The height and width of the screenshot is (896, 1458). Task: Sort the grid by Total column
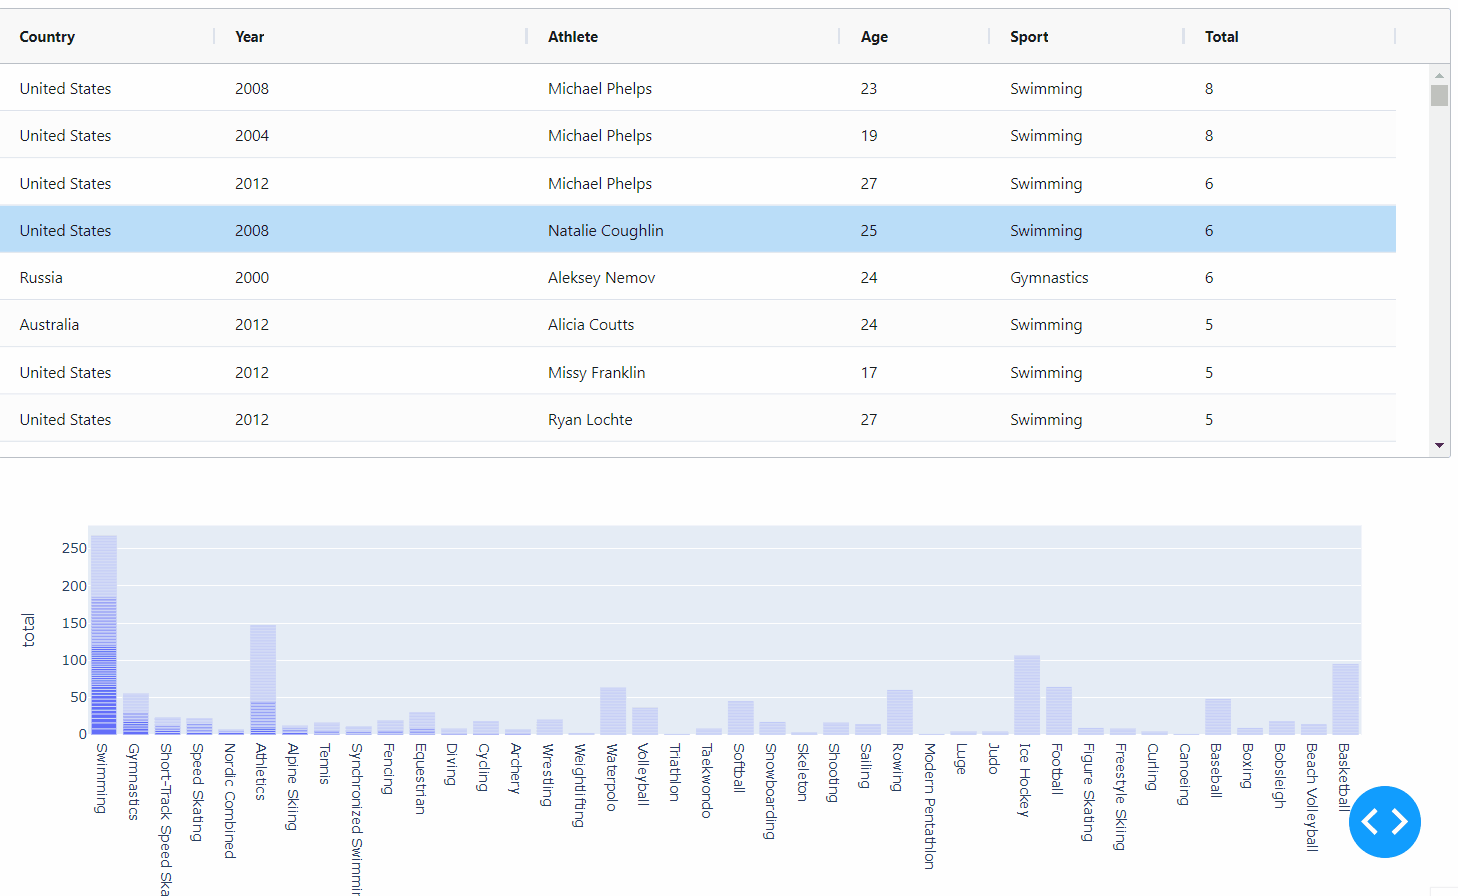click(x=1221, y=36)
